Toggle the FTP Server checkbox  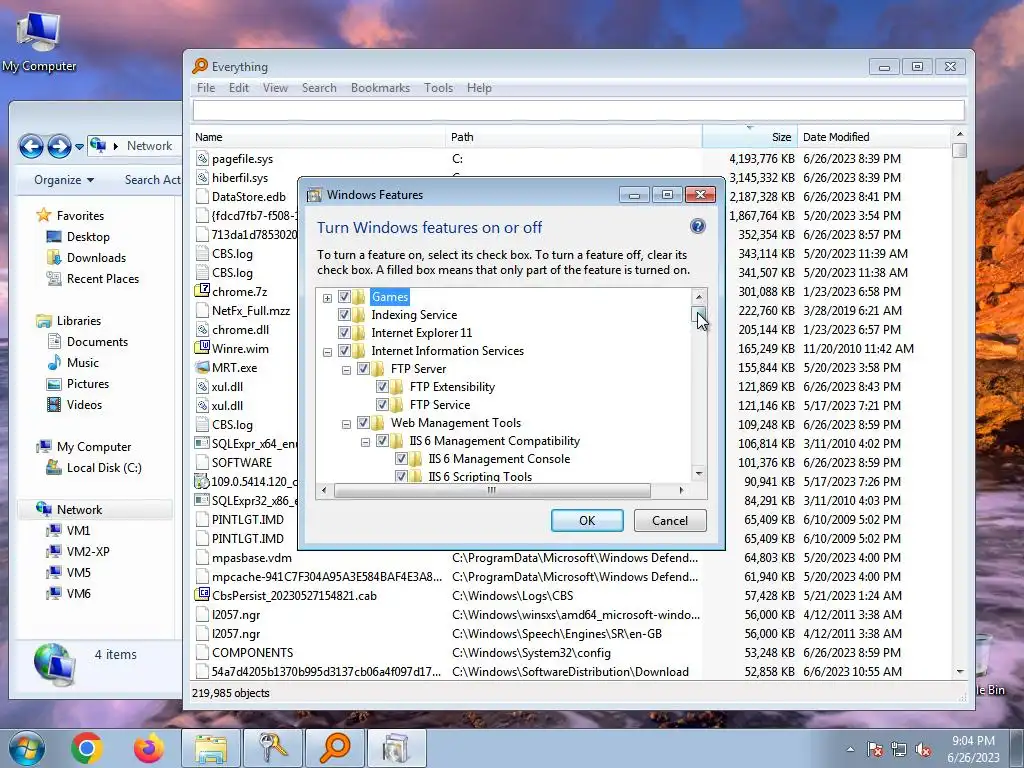coord(363,368)
